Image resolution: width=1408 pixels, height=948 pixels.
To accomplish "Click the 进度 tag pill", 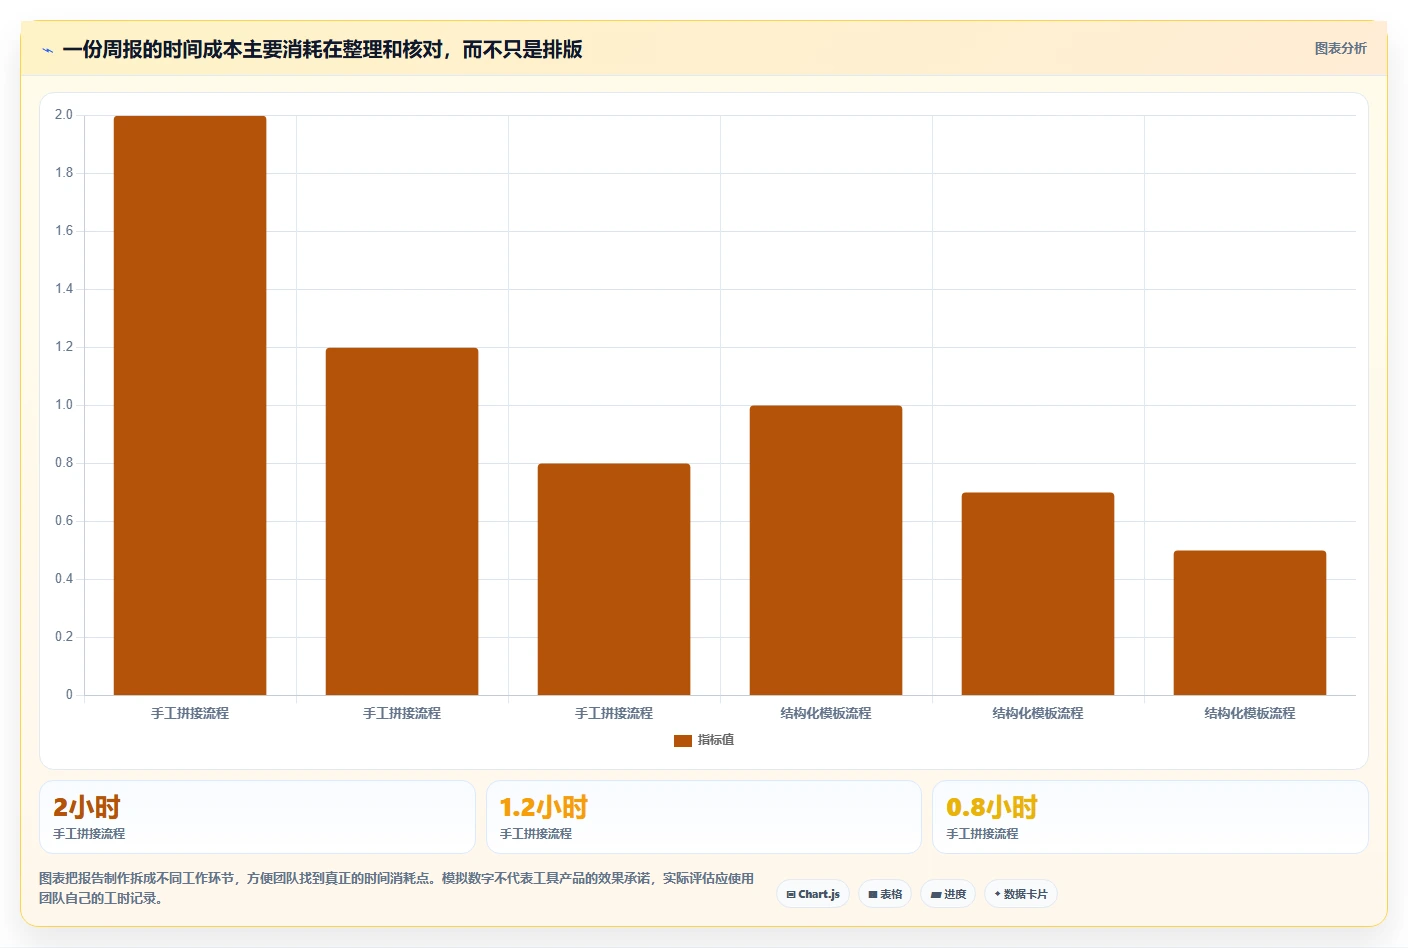I will [x=948, y=894].
